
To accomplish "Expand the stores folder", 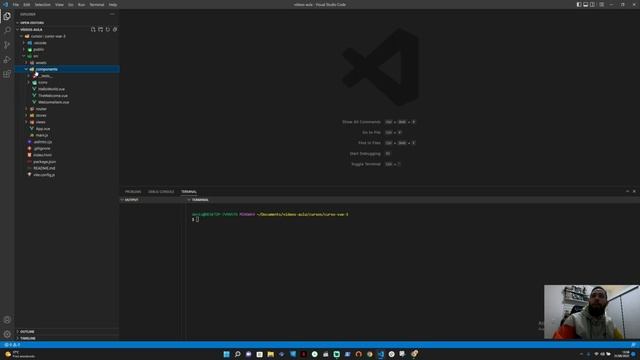I will pos(41,116).
